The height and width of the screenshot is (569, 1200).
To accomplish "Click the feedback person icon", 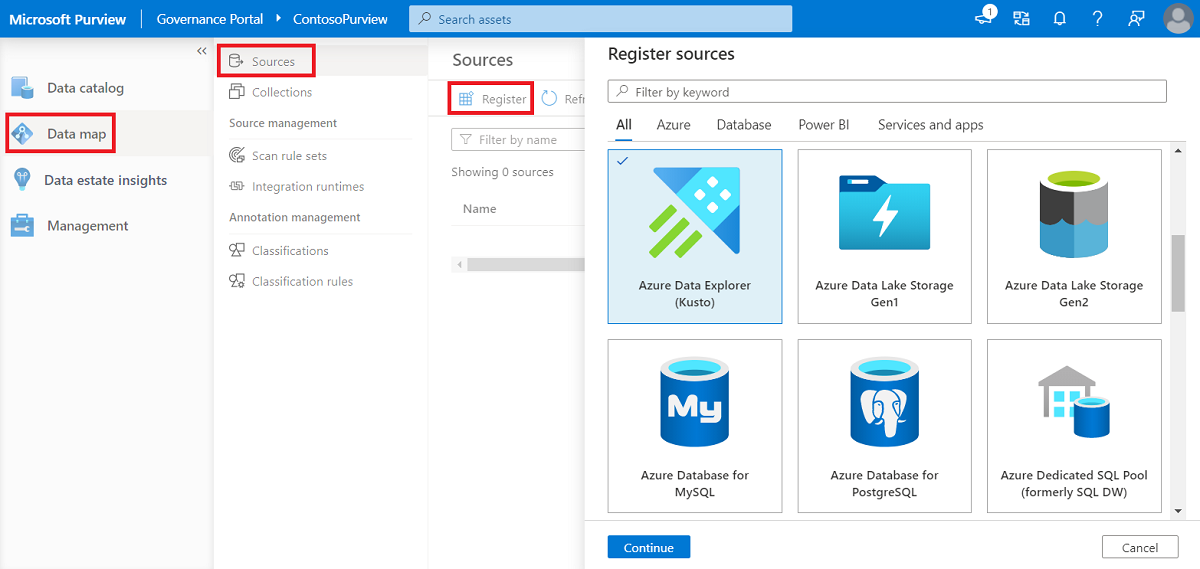I will pyautogui.click(x=1136, y=18).
